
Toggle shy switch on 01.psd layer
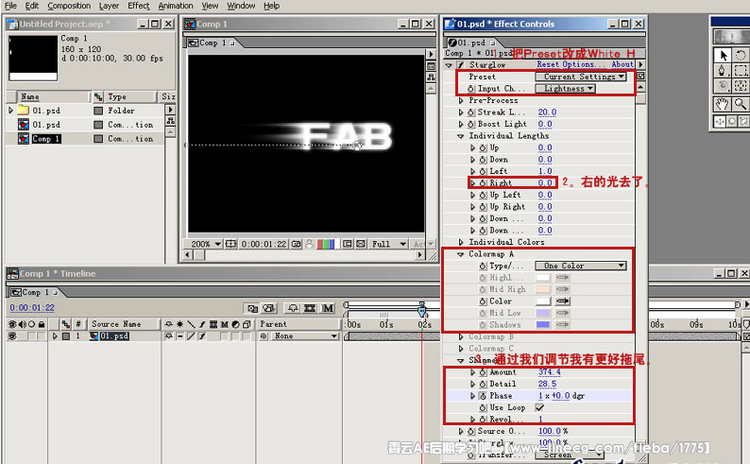point(168,336)
